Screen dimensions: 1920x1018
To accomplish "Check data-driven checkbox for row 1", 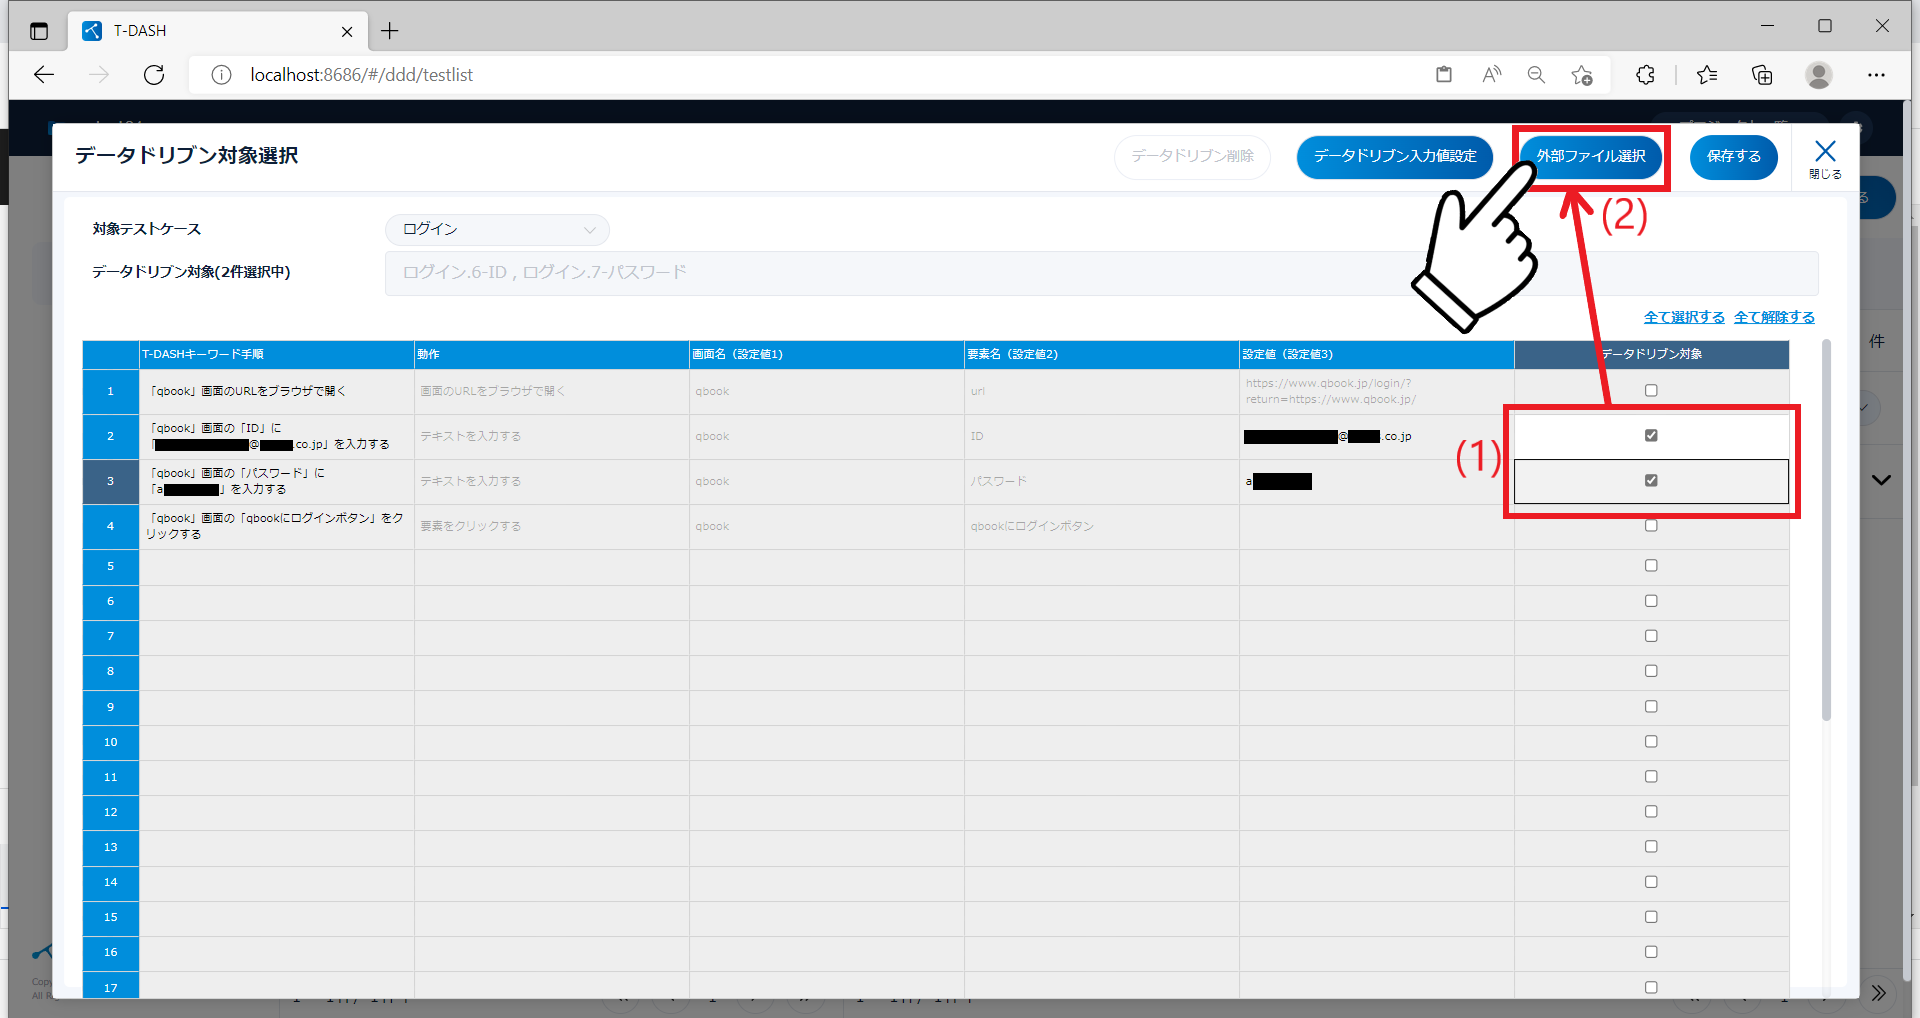I will pyautogui.click(x=1651, y=391).
